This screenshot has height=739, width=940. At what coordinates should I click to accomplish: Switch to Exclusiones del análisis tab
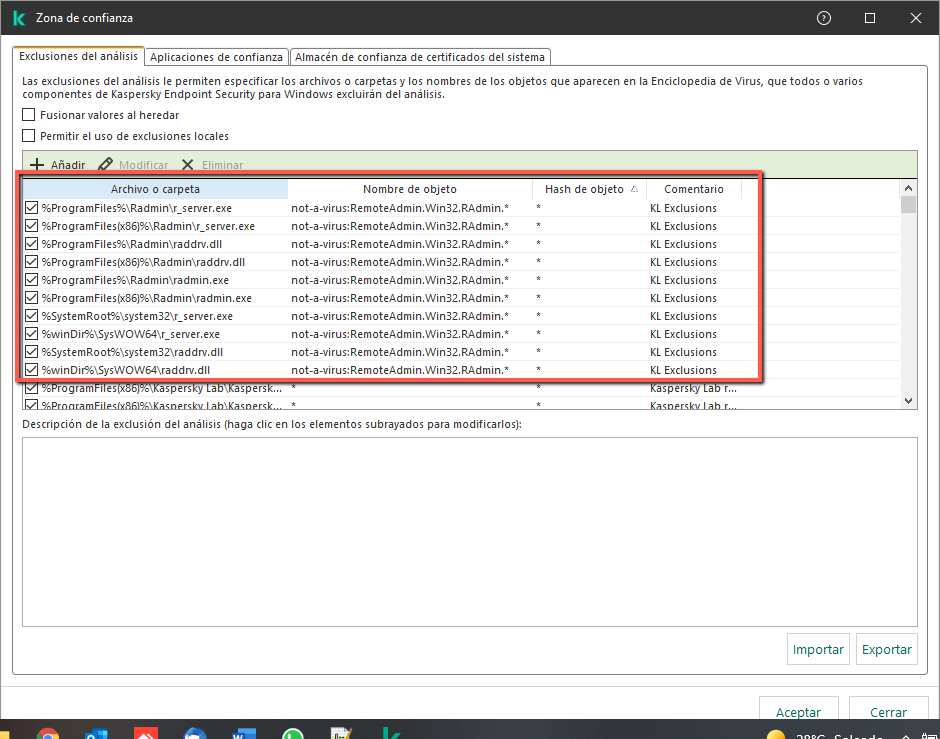coord(79,56)
